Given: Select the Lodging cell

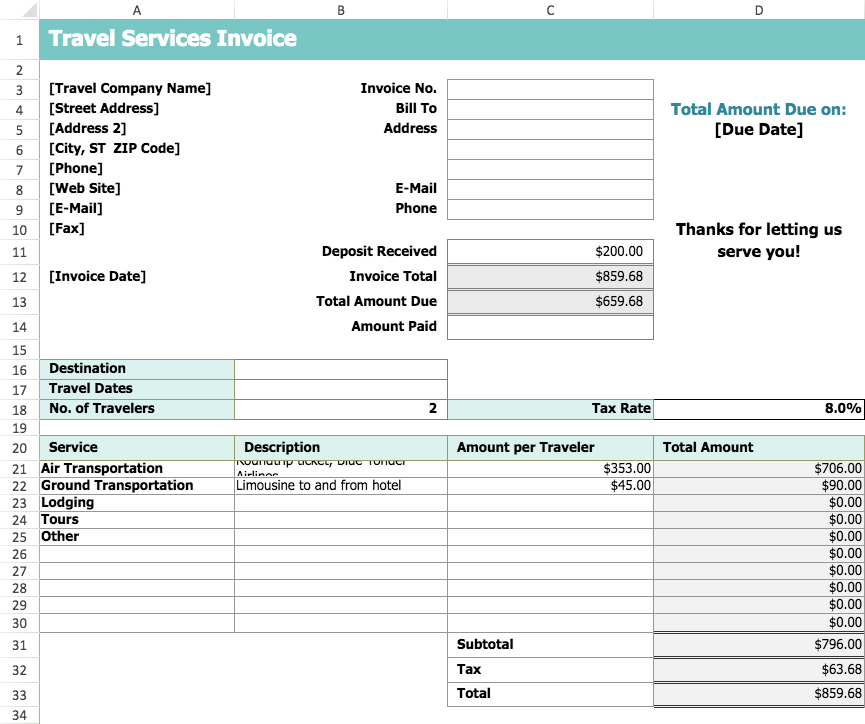Looking at the screenshot, I should 137,503.
